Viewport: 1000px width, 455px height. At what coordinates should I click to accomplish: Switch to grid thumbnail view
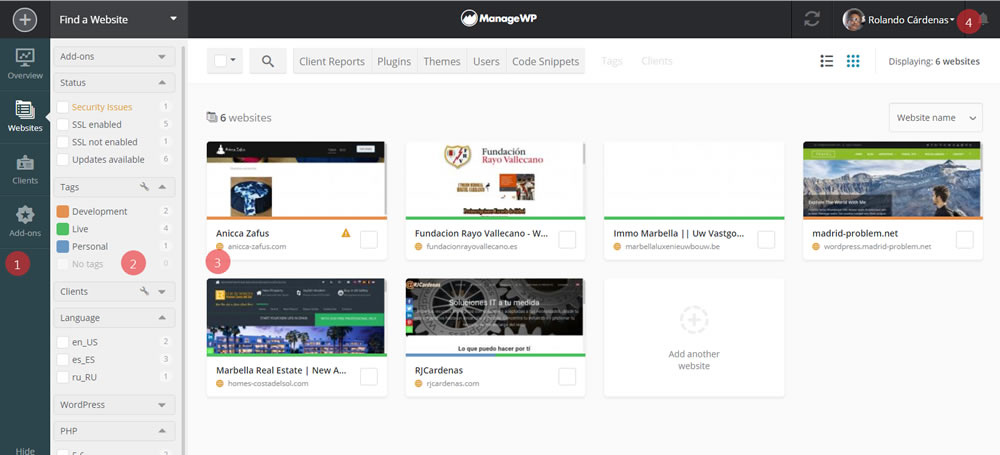853,61
